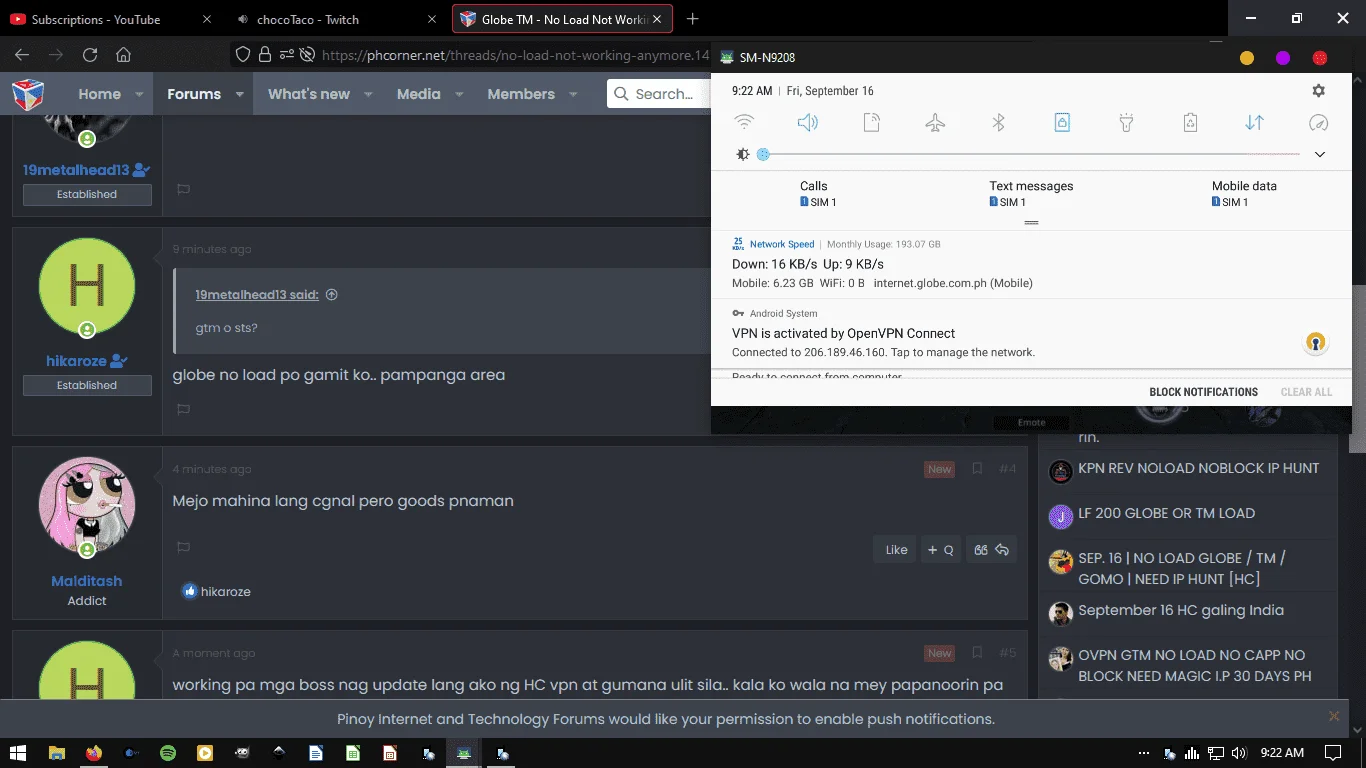Report the post by hikaroze about globe no load
This screenshot has width=1366, height=768.
(183, 409)
